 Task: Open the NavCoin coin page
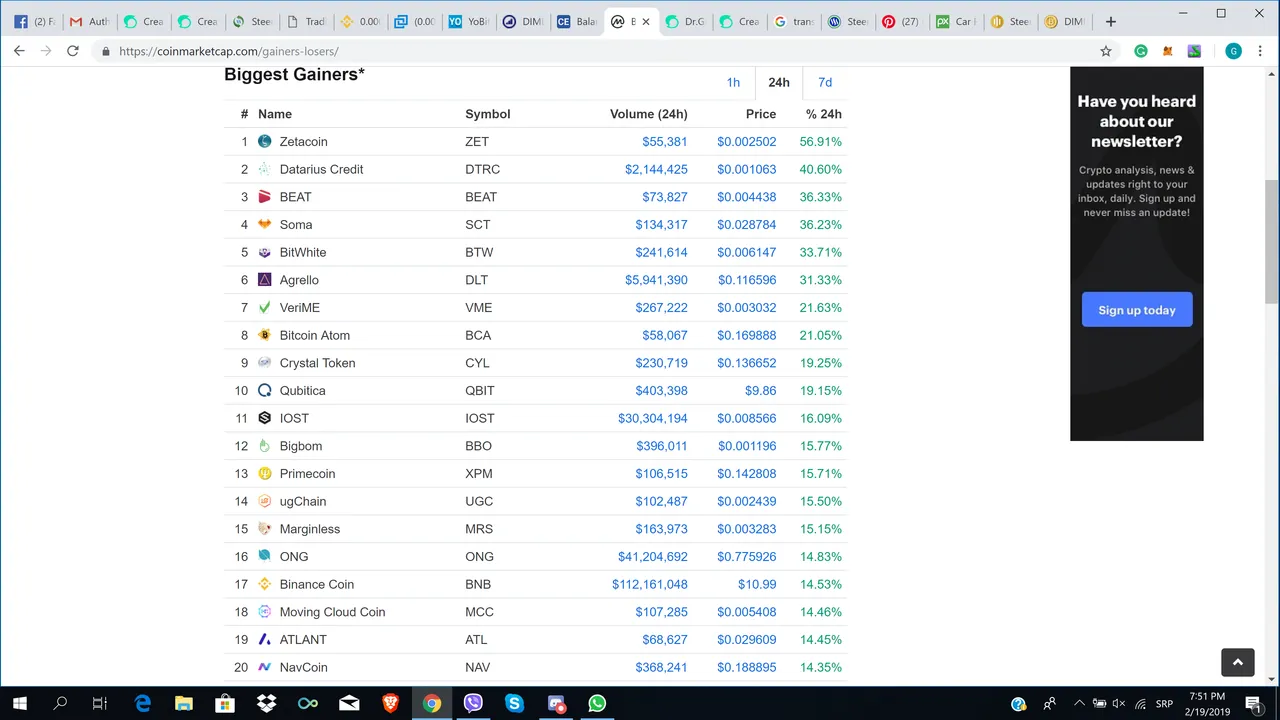[x=304, y=667]
